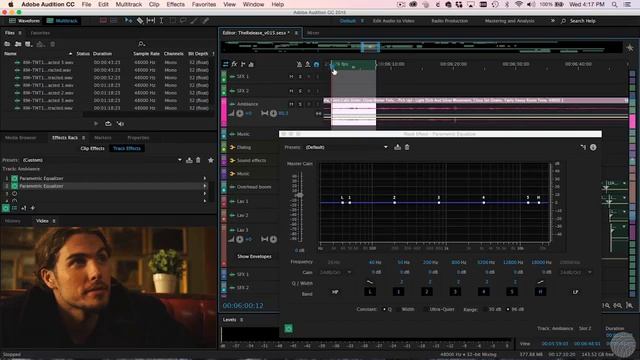The width and height of the screenshot is (640, 360).
Task: Click New File icon in Files panel
Action: click(29, 44)
